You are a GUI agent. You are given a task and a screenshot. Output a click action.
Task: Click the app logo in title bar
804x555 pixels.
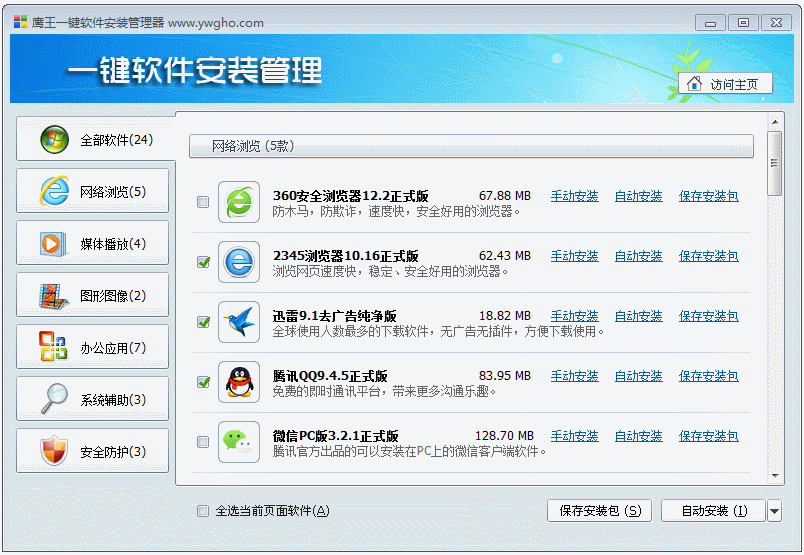pos(21,22)
